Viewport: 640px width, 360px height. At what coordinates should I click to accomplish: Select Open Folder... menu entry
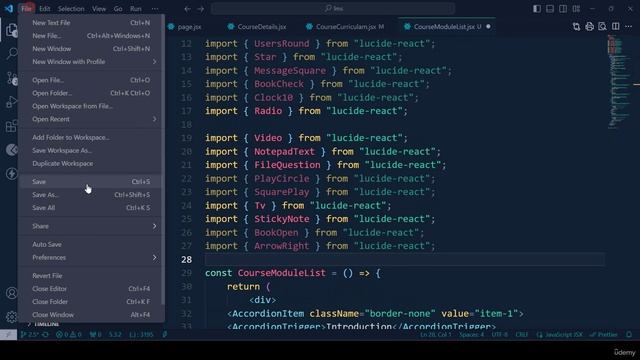[91, 93]
